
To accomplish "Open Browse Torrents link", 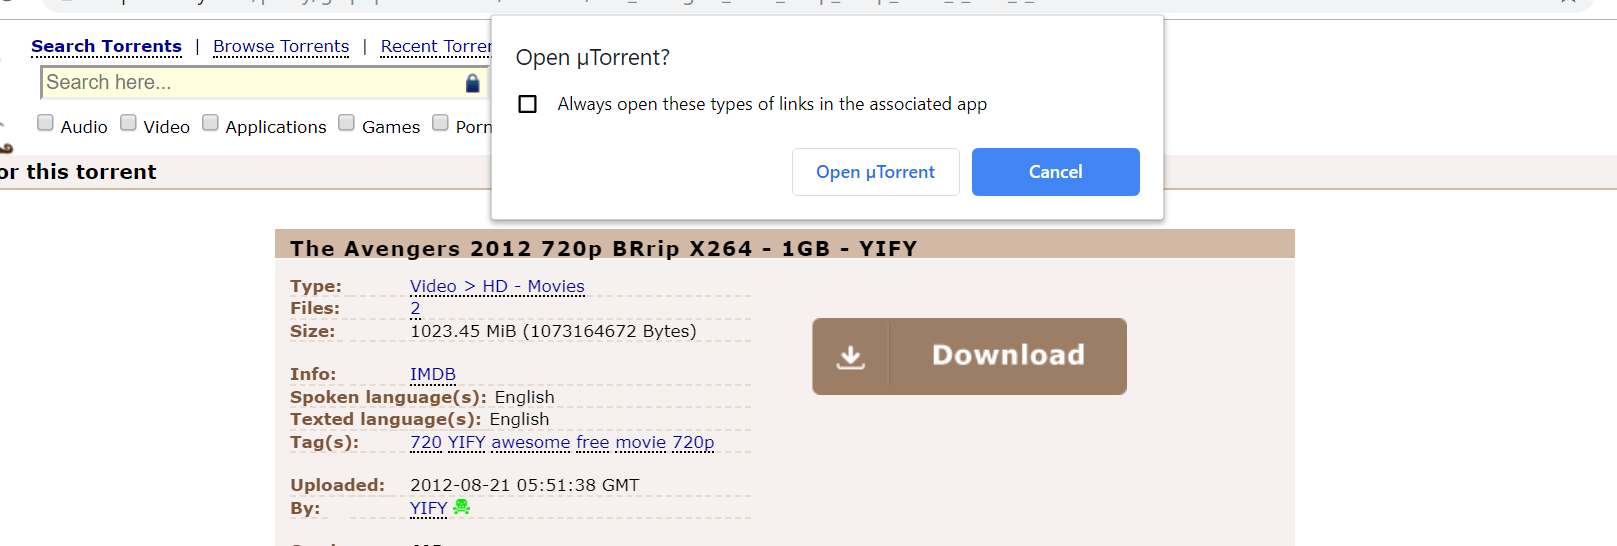I will 281,46.
